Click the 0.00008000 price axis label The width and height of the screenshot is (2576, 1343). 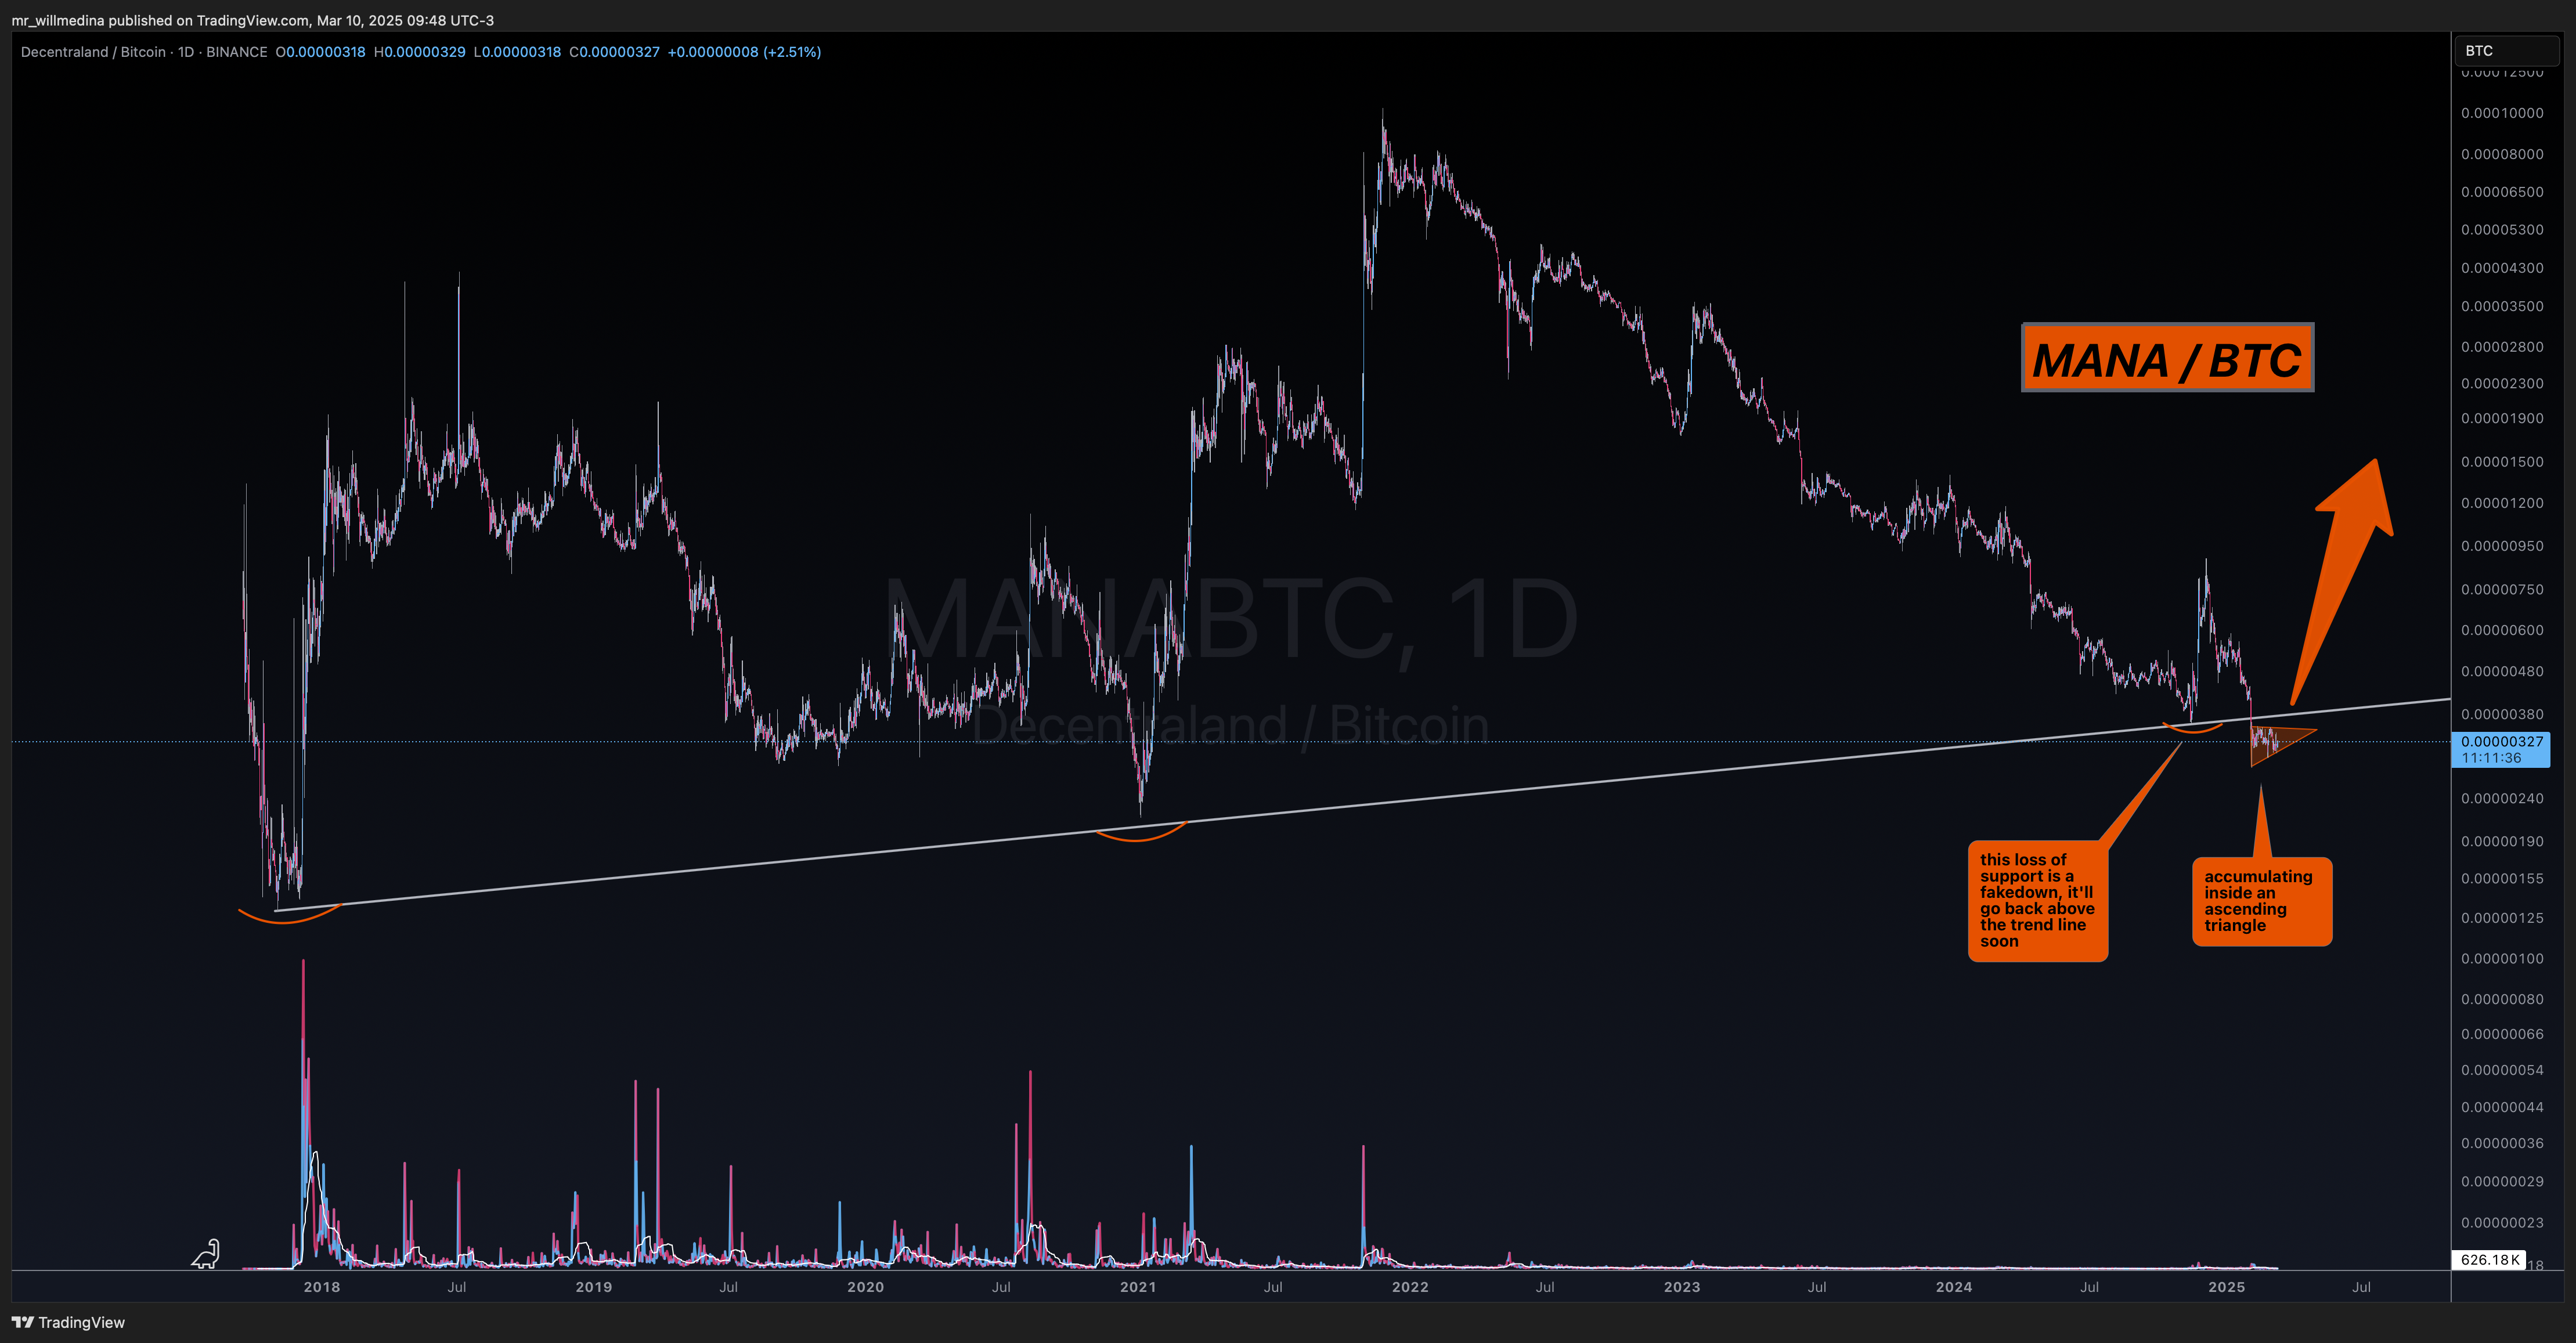coord(2502,154)
